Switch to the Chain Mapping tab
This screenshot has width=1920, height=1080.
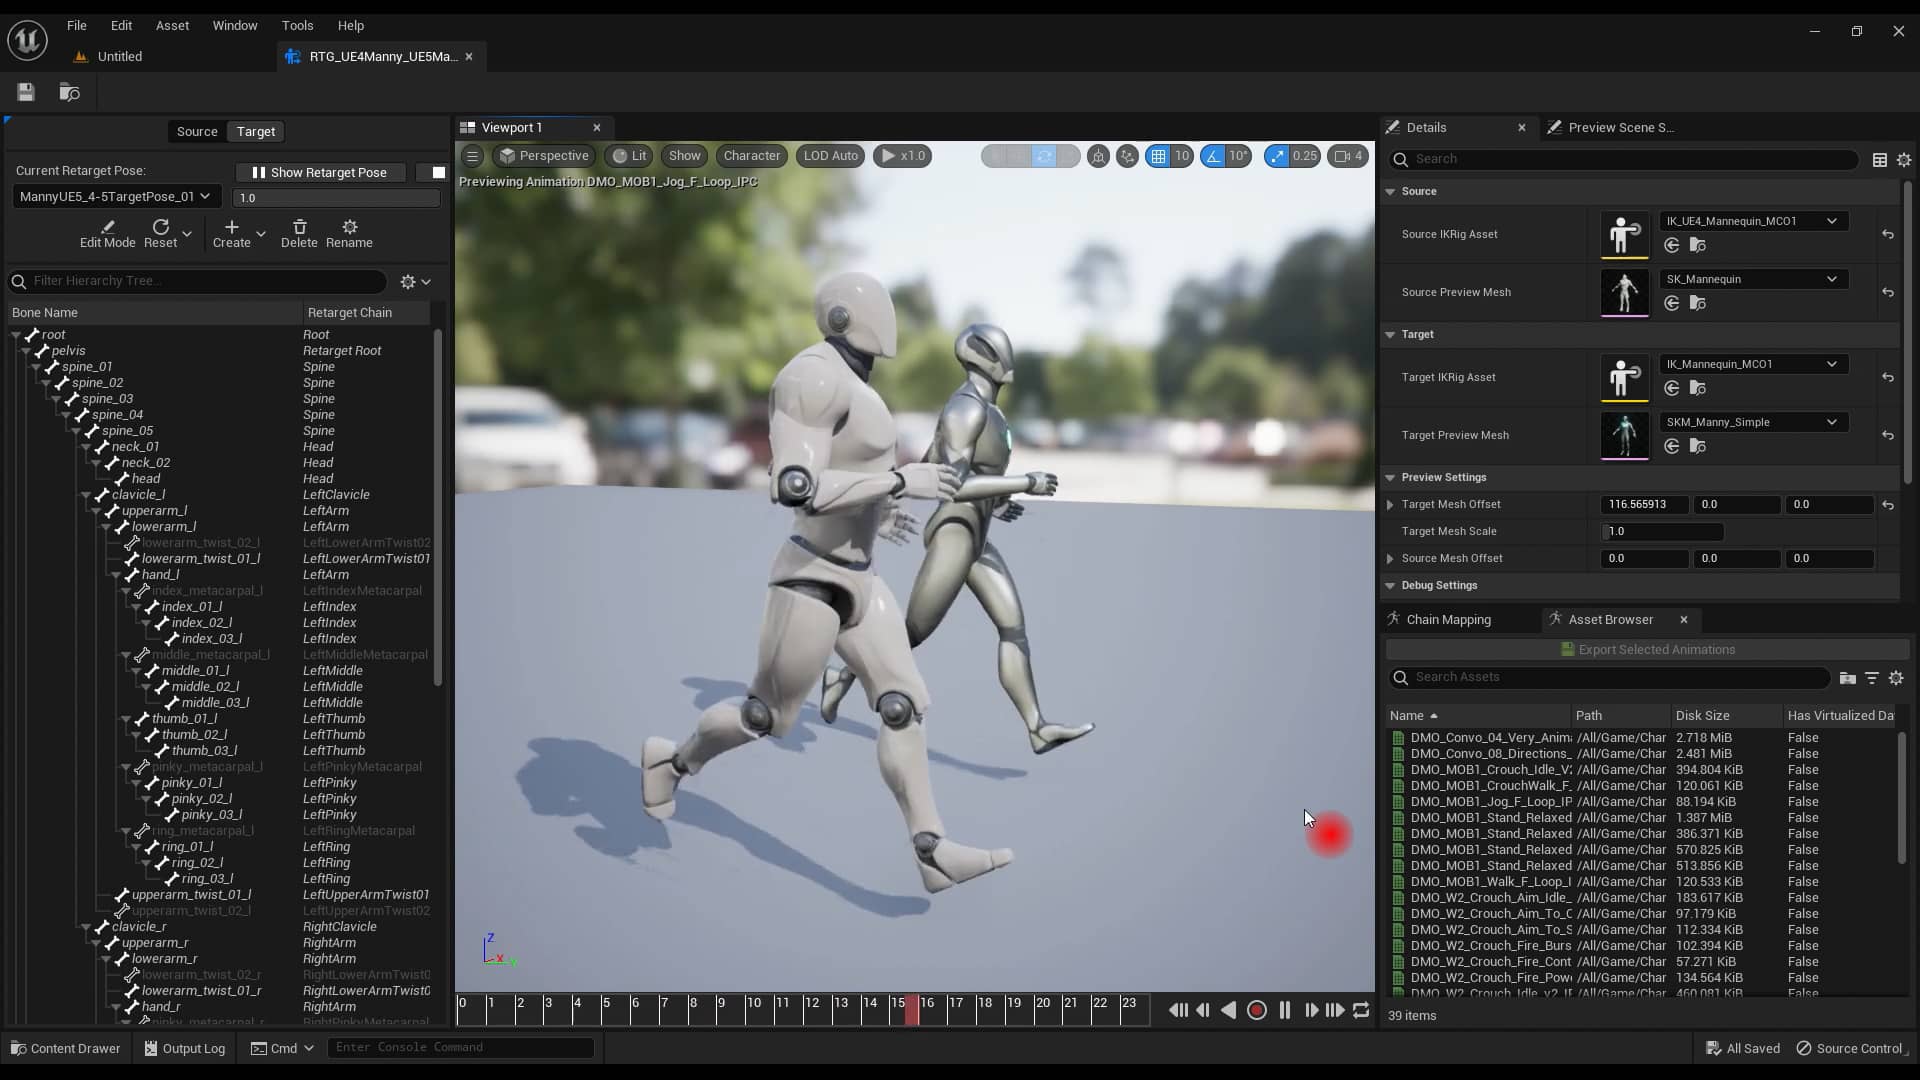click(1449, 620)
